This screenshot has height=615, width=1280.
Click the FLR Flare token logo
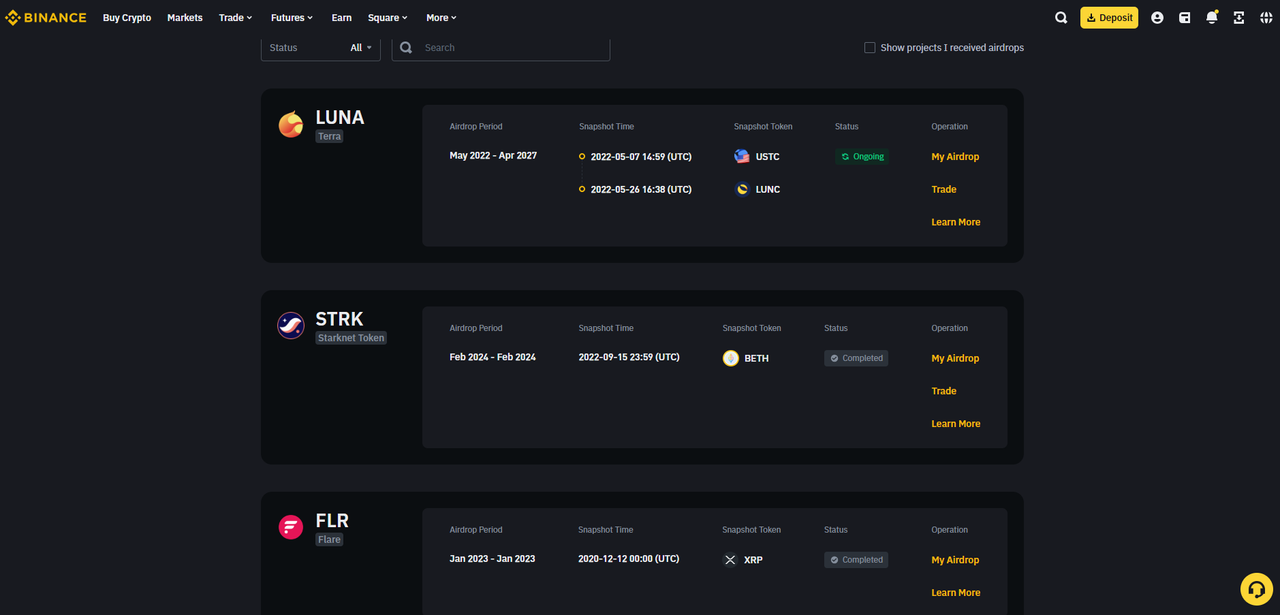tap(291, 527)
